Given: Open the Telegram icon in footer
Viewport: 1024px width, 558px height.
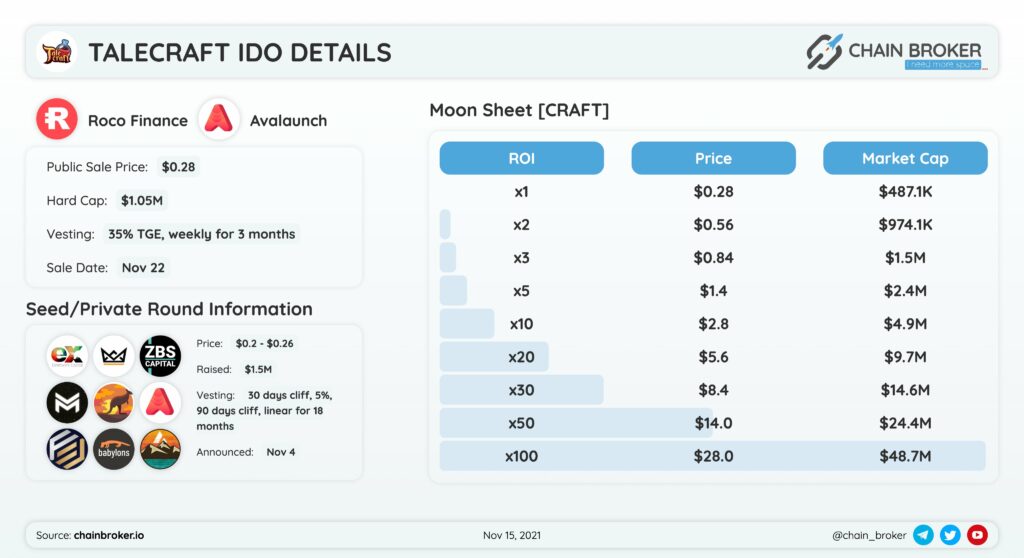Looking at the screenshot, I should click(x=923, y=534).
